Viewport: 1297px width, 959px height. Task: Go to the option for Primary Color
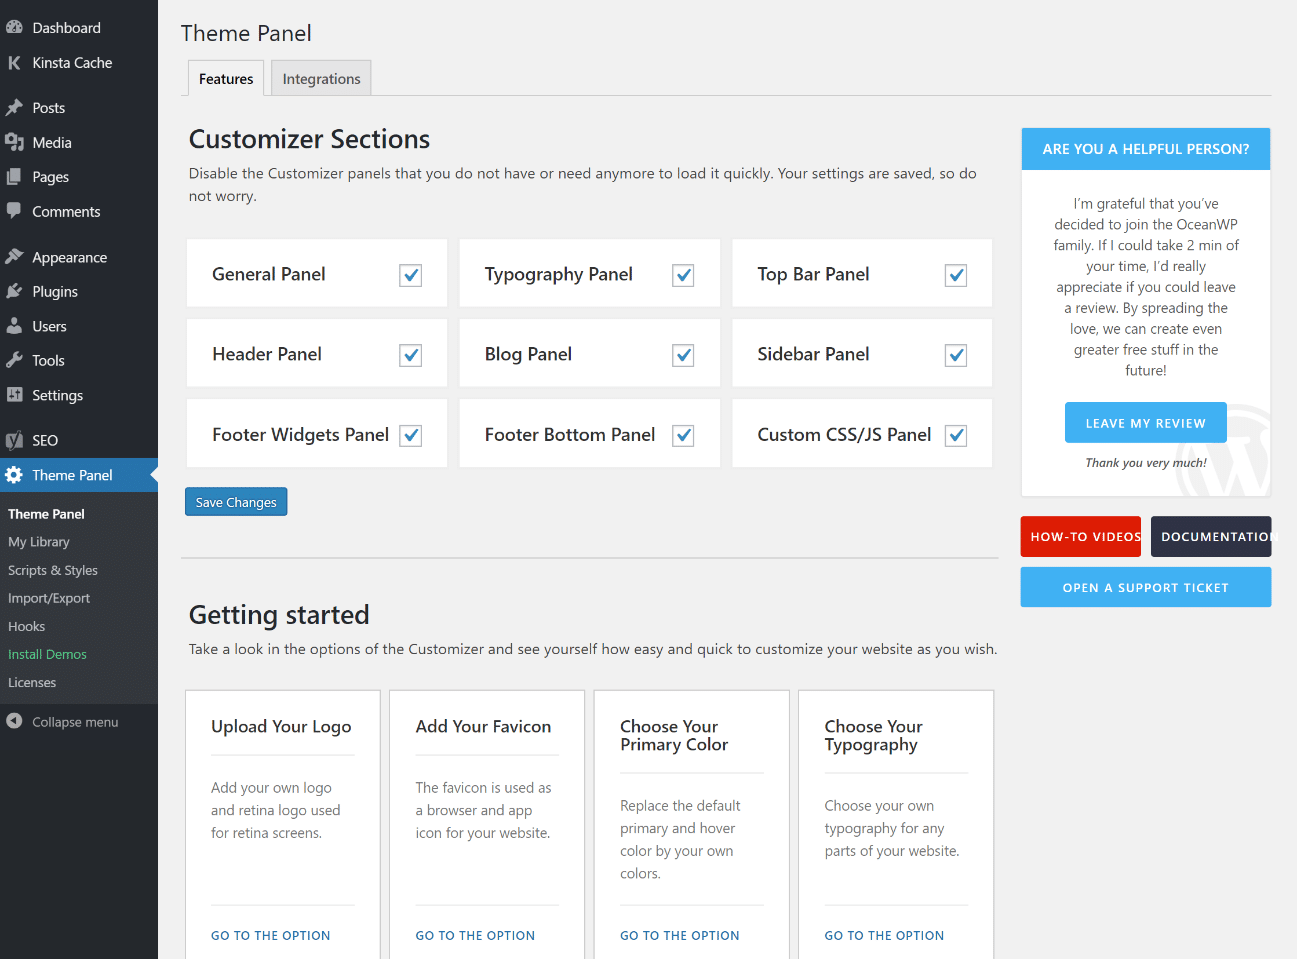click(680, 936)
